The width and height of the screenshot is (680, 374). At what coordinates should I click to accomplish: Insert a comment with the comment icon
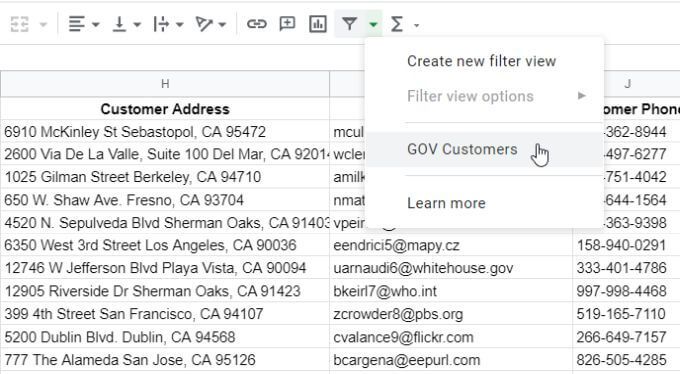[287, 23]
